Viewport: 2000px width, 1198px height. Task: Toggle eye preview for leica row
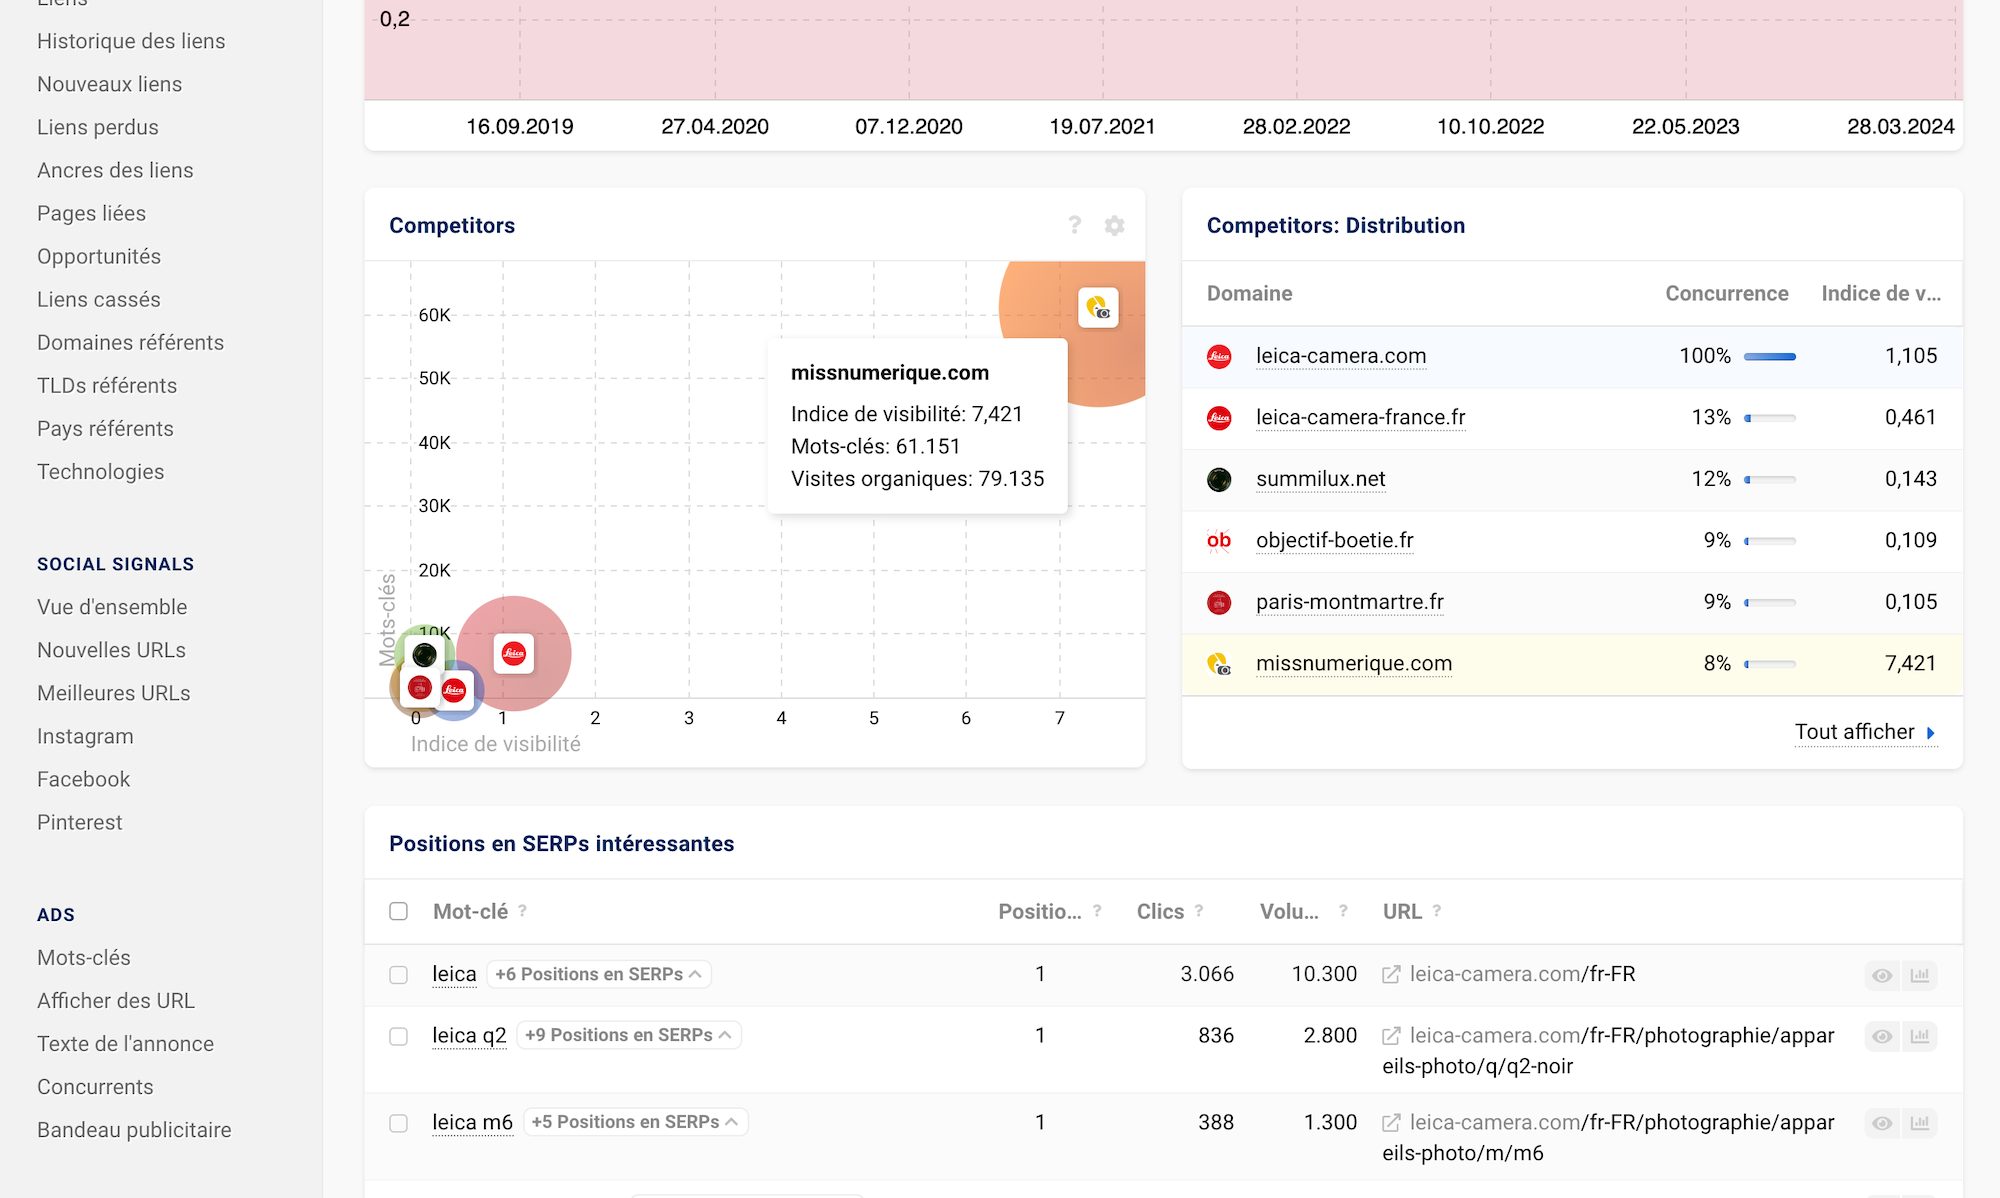point(1882,975)
